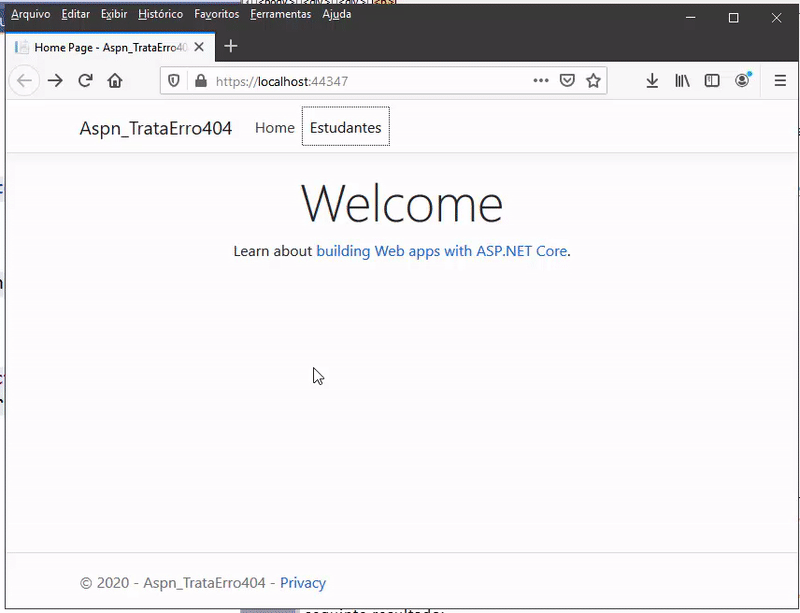Click the Forward navigation arrow
Screen dimensions: 800x613
point(55,81)
